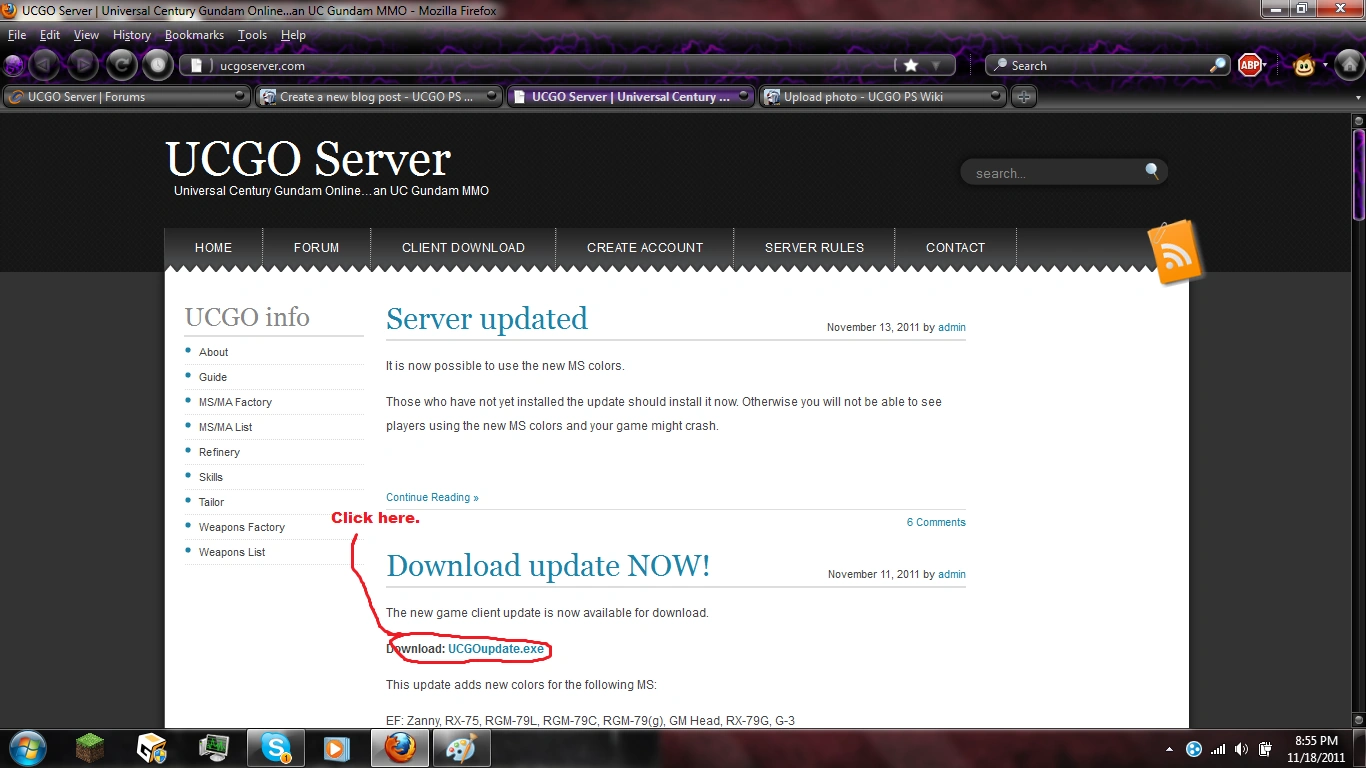Bookmark this page with the star icon
The width and height of the screenshot is (1366, 768).
tap(910, 65)
